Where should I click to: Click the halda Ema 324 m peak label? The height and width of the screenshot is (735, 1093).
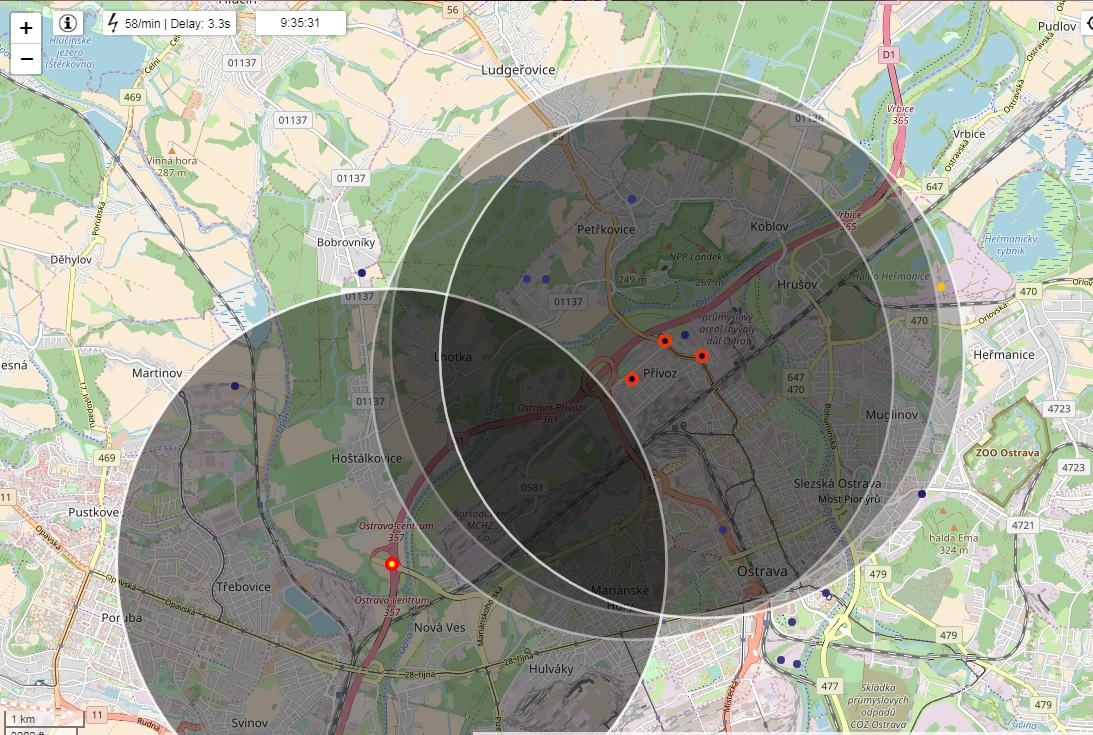click(x=954, y=543)
